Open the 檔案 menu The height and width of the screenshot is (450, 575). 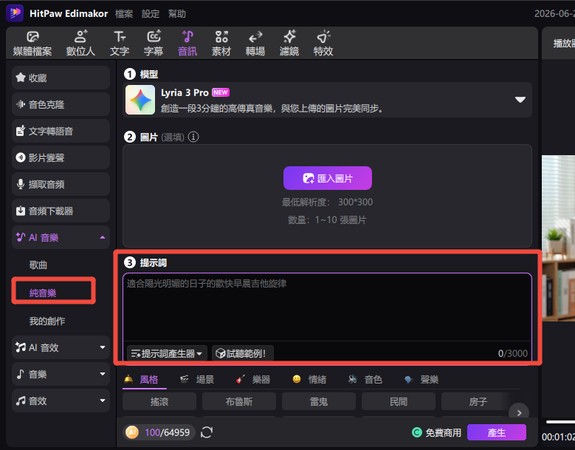[124, 14]
